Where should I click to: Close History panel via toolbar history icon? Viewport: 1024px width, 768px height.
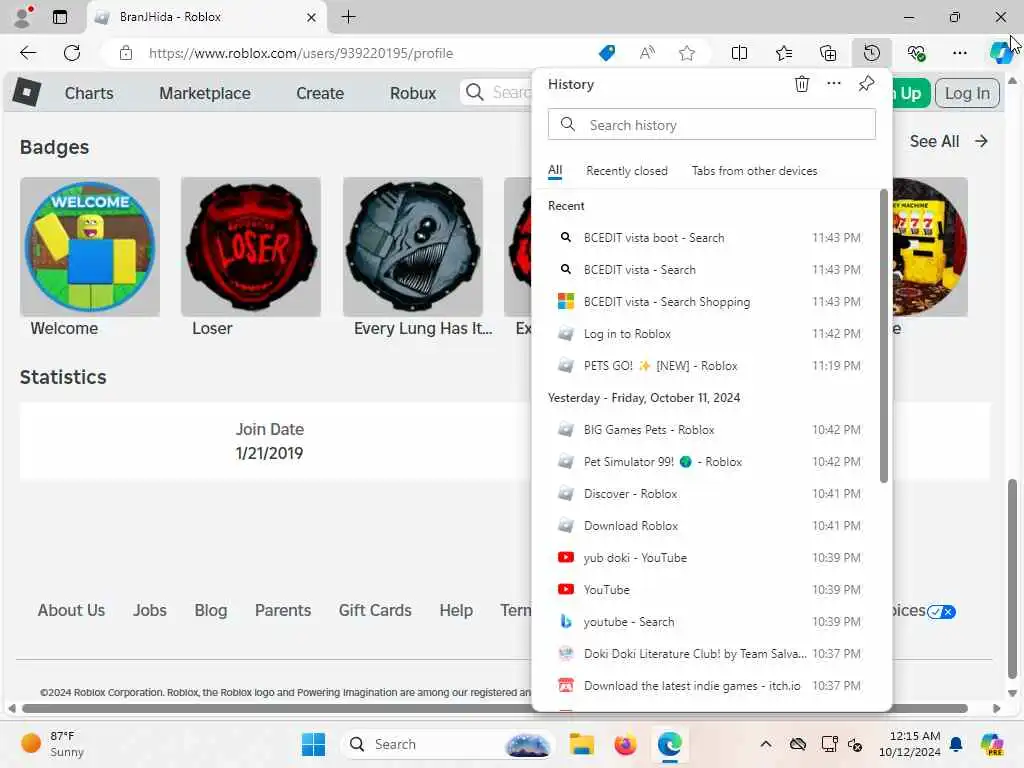click(x=872, y=53)
